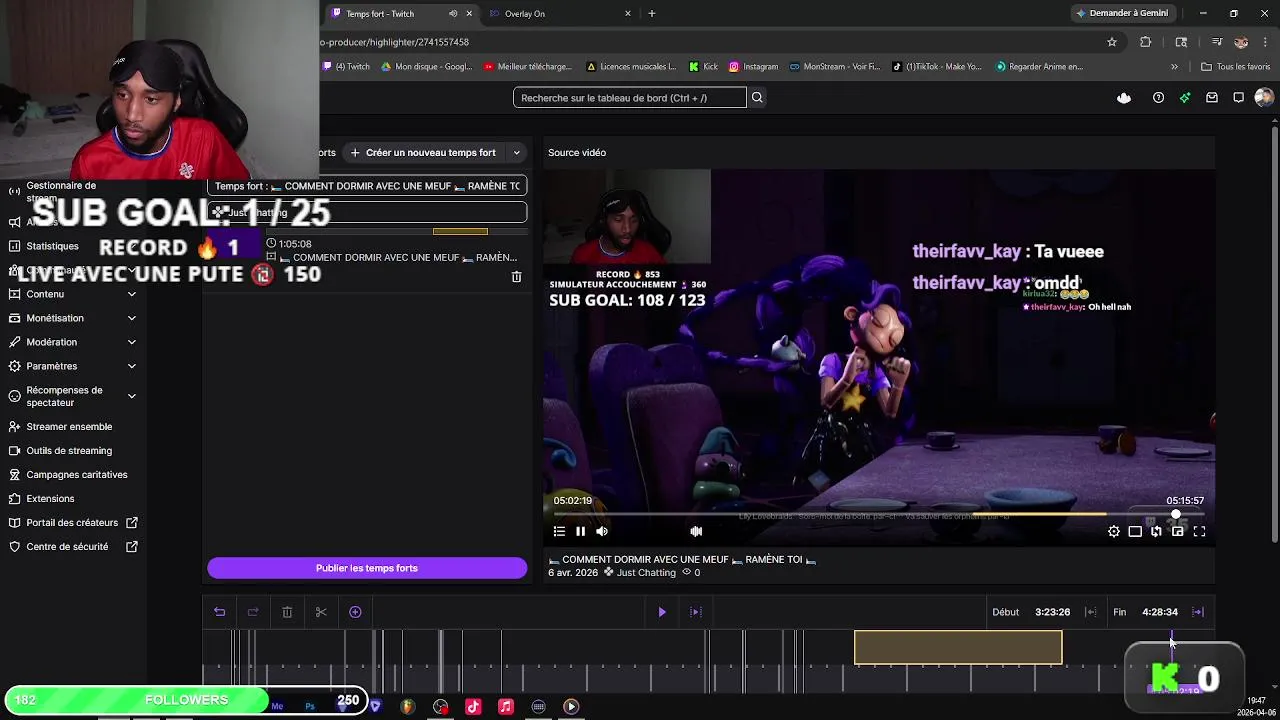Open Outils de streaming in the sidebar
The image size is (1280, 720).
pyautogui.click(x=69, y=451)
